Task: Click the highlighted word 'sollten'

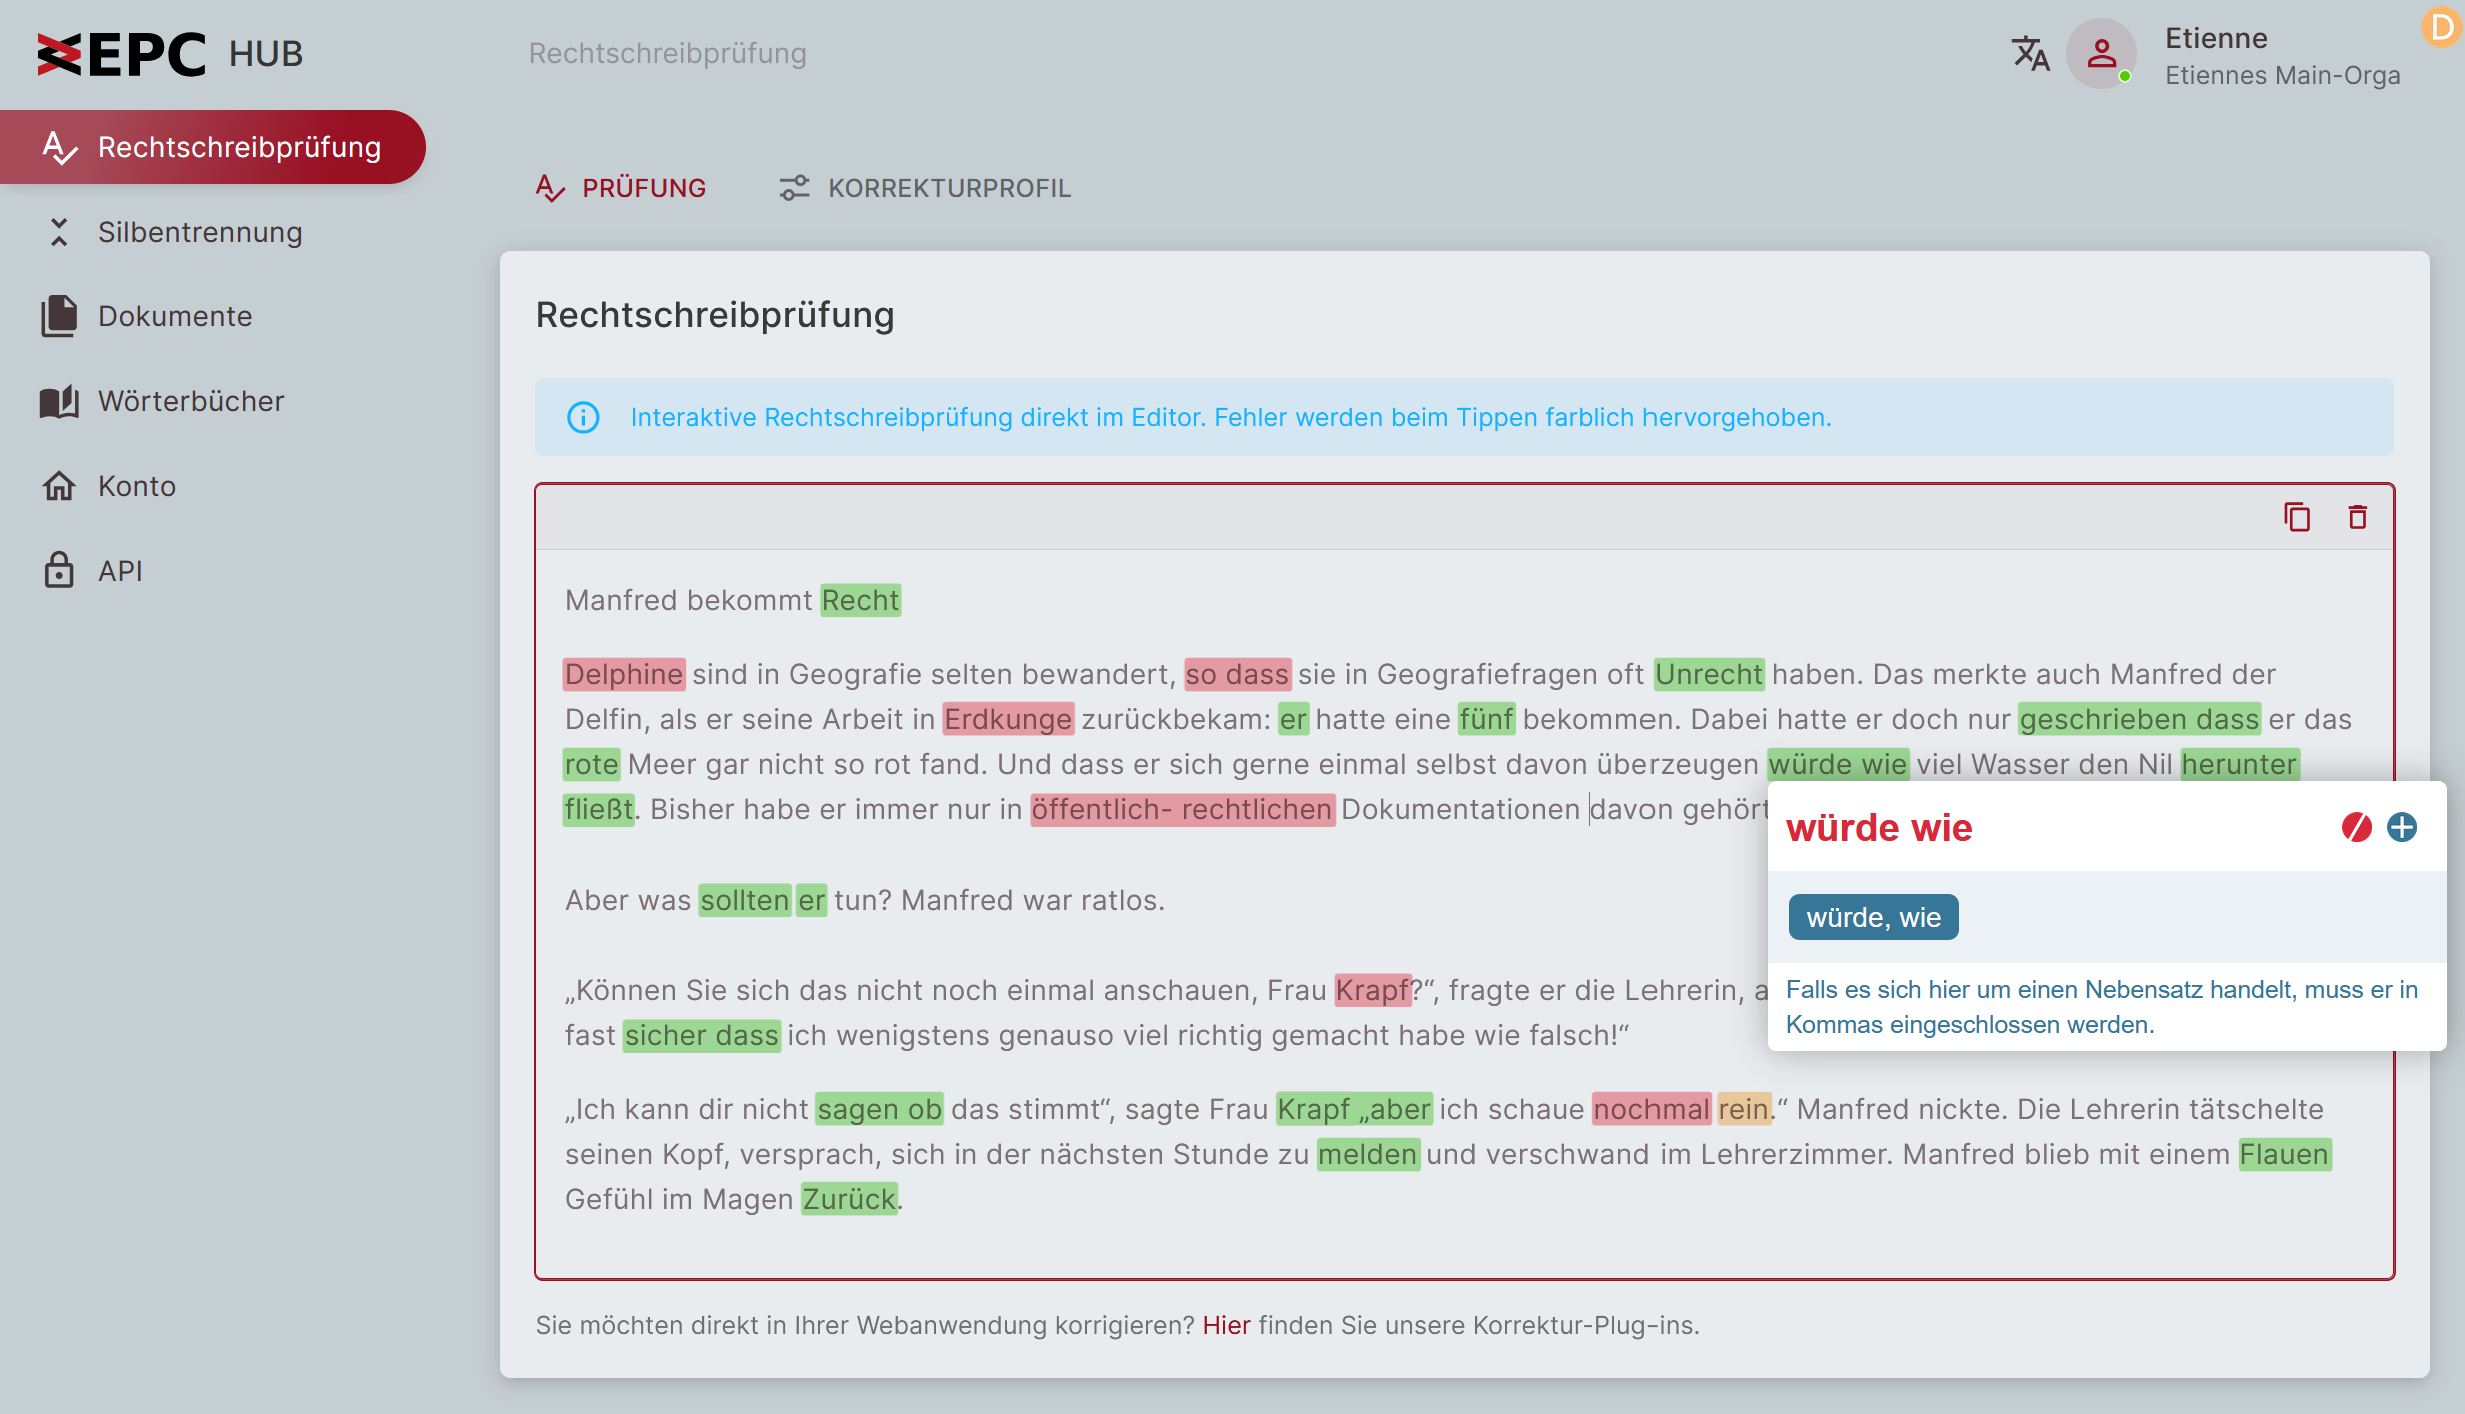Action: pyautogui.click(x=745, y=900)
